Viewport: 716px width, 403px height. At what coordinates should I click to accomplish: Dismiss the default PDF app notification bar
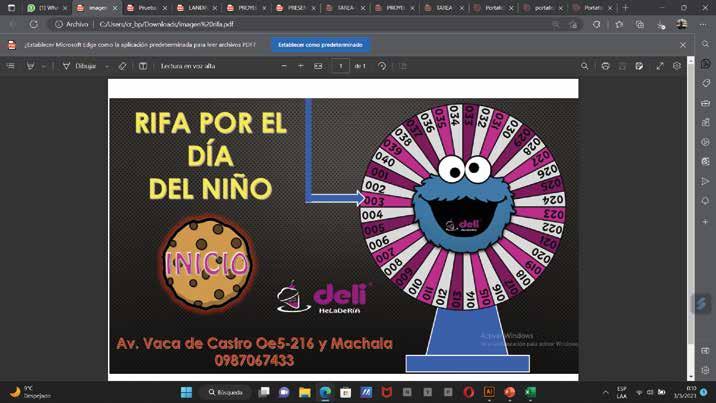point(683,45)
